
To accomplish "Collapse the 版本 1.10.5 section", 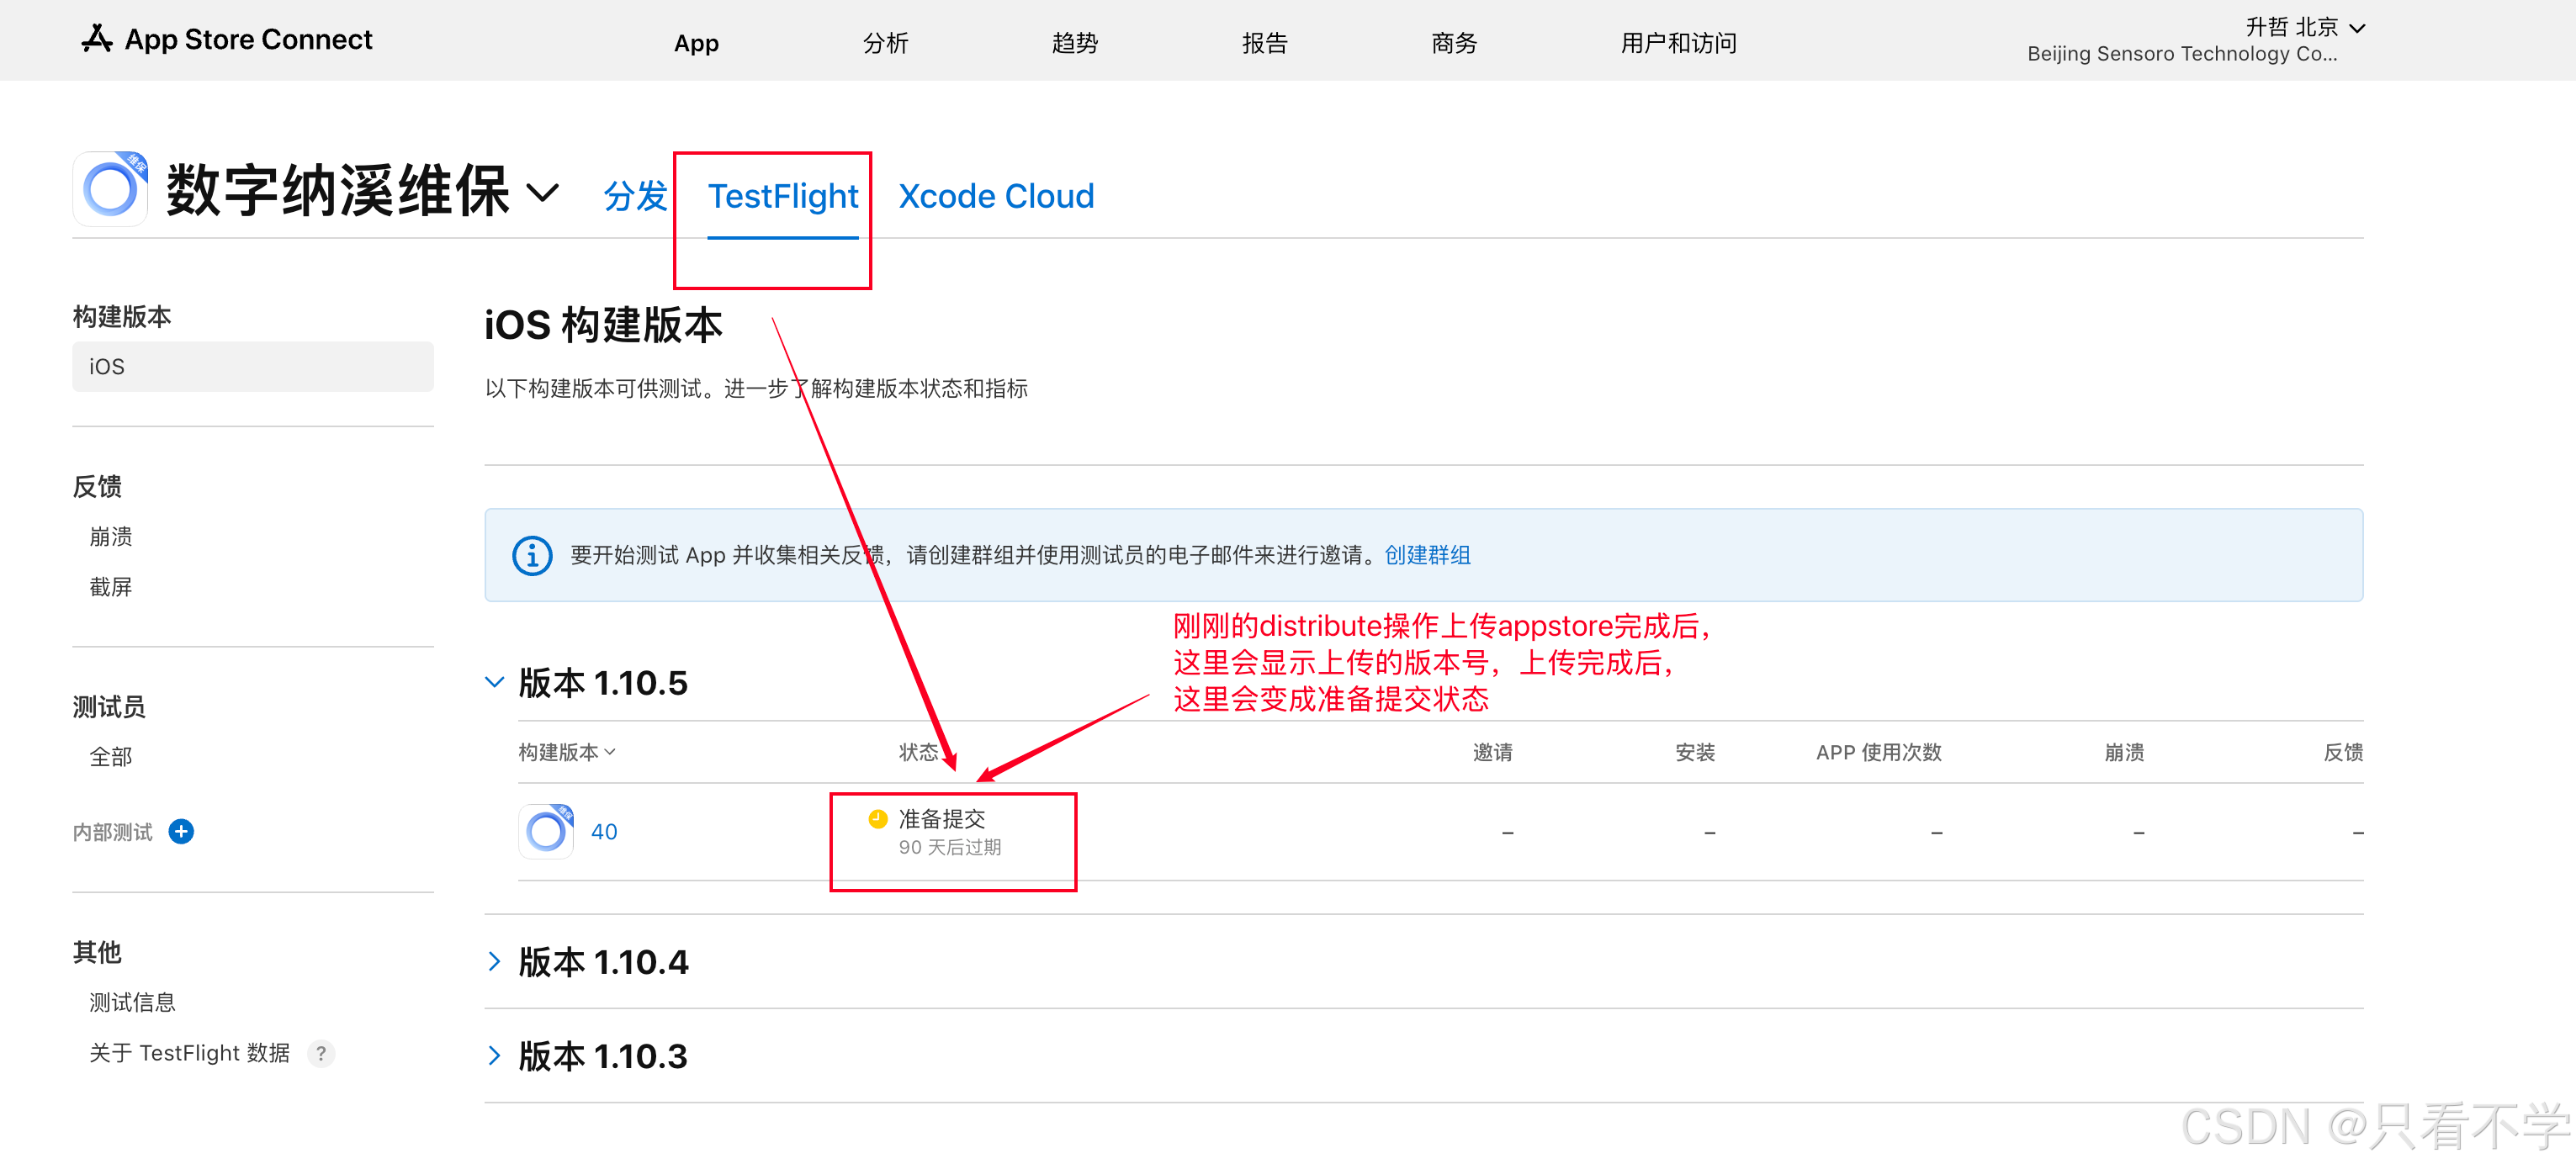I will 494,682.
